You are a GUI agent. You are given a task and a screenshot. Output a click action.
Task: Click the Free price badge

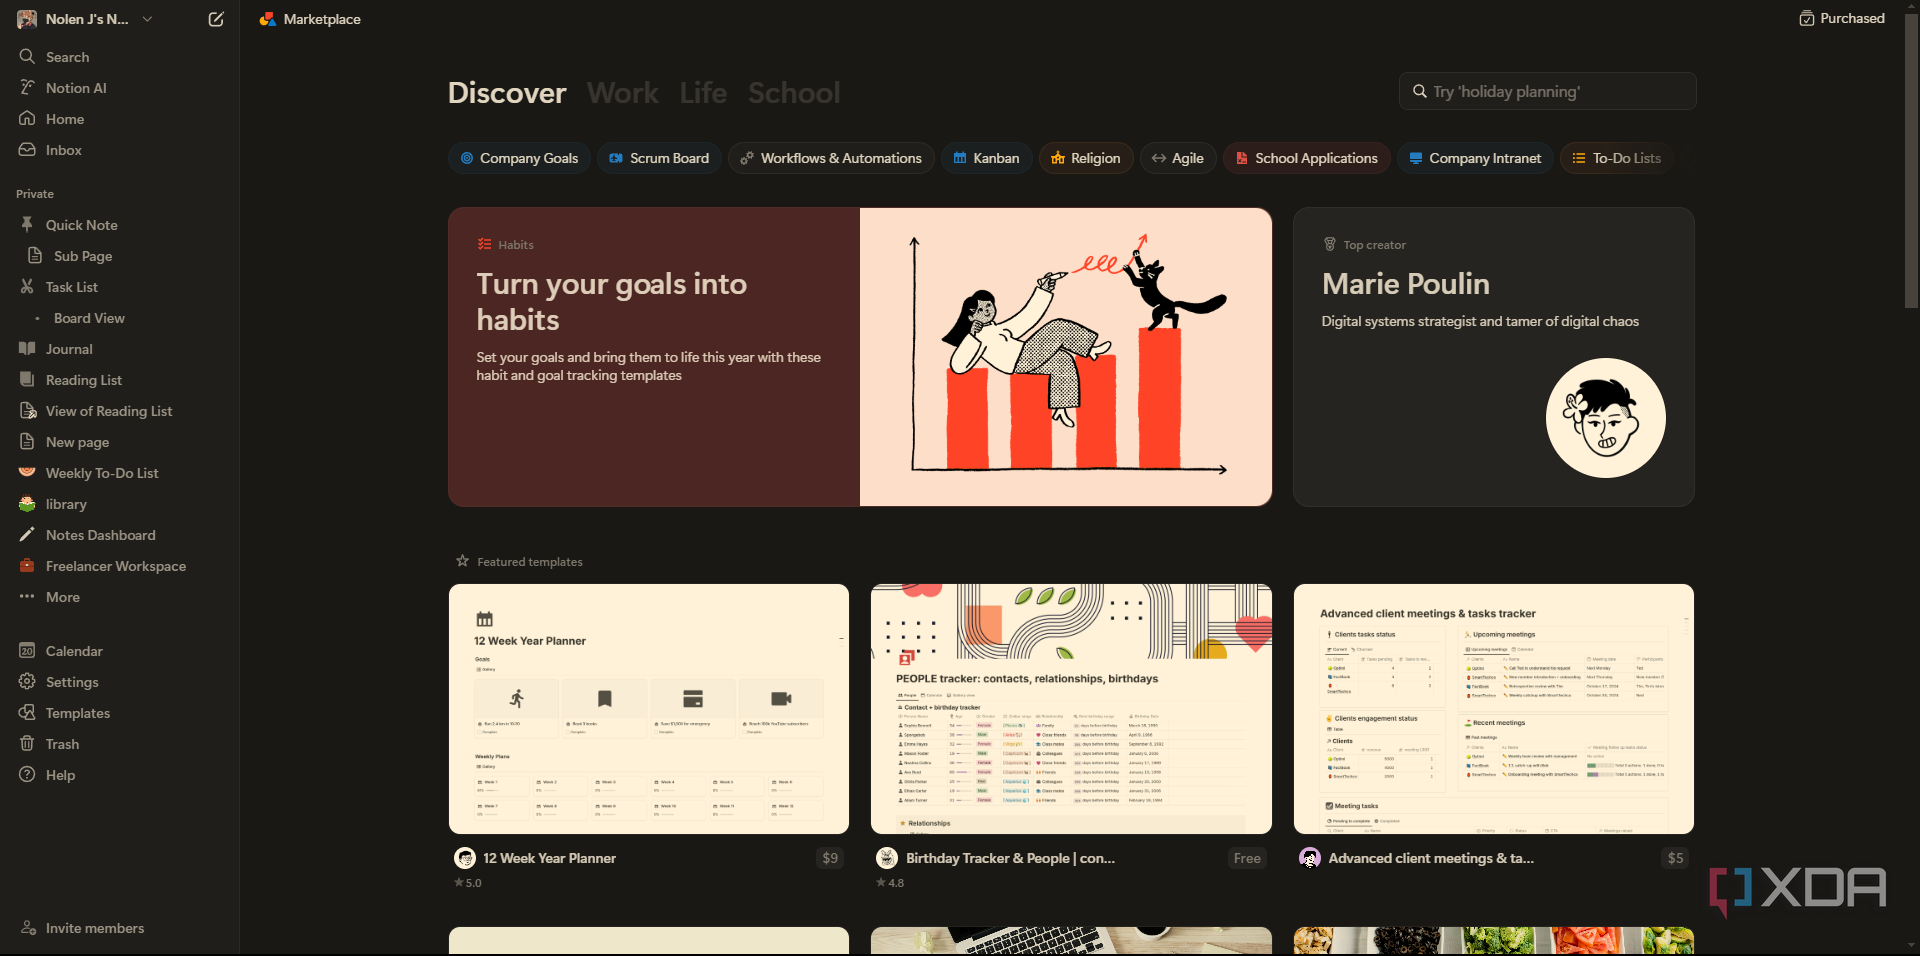click(1247, 858)
